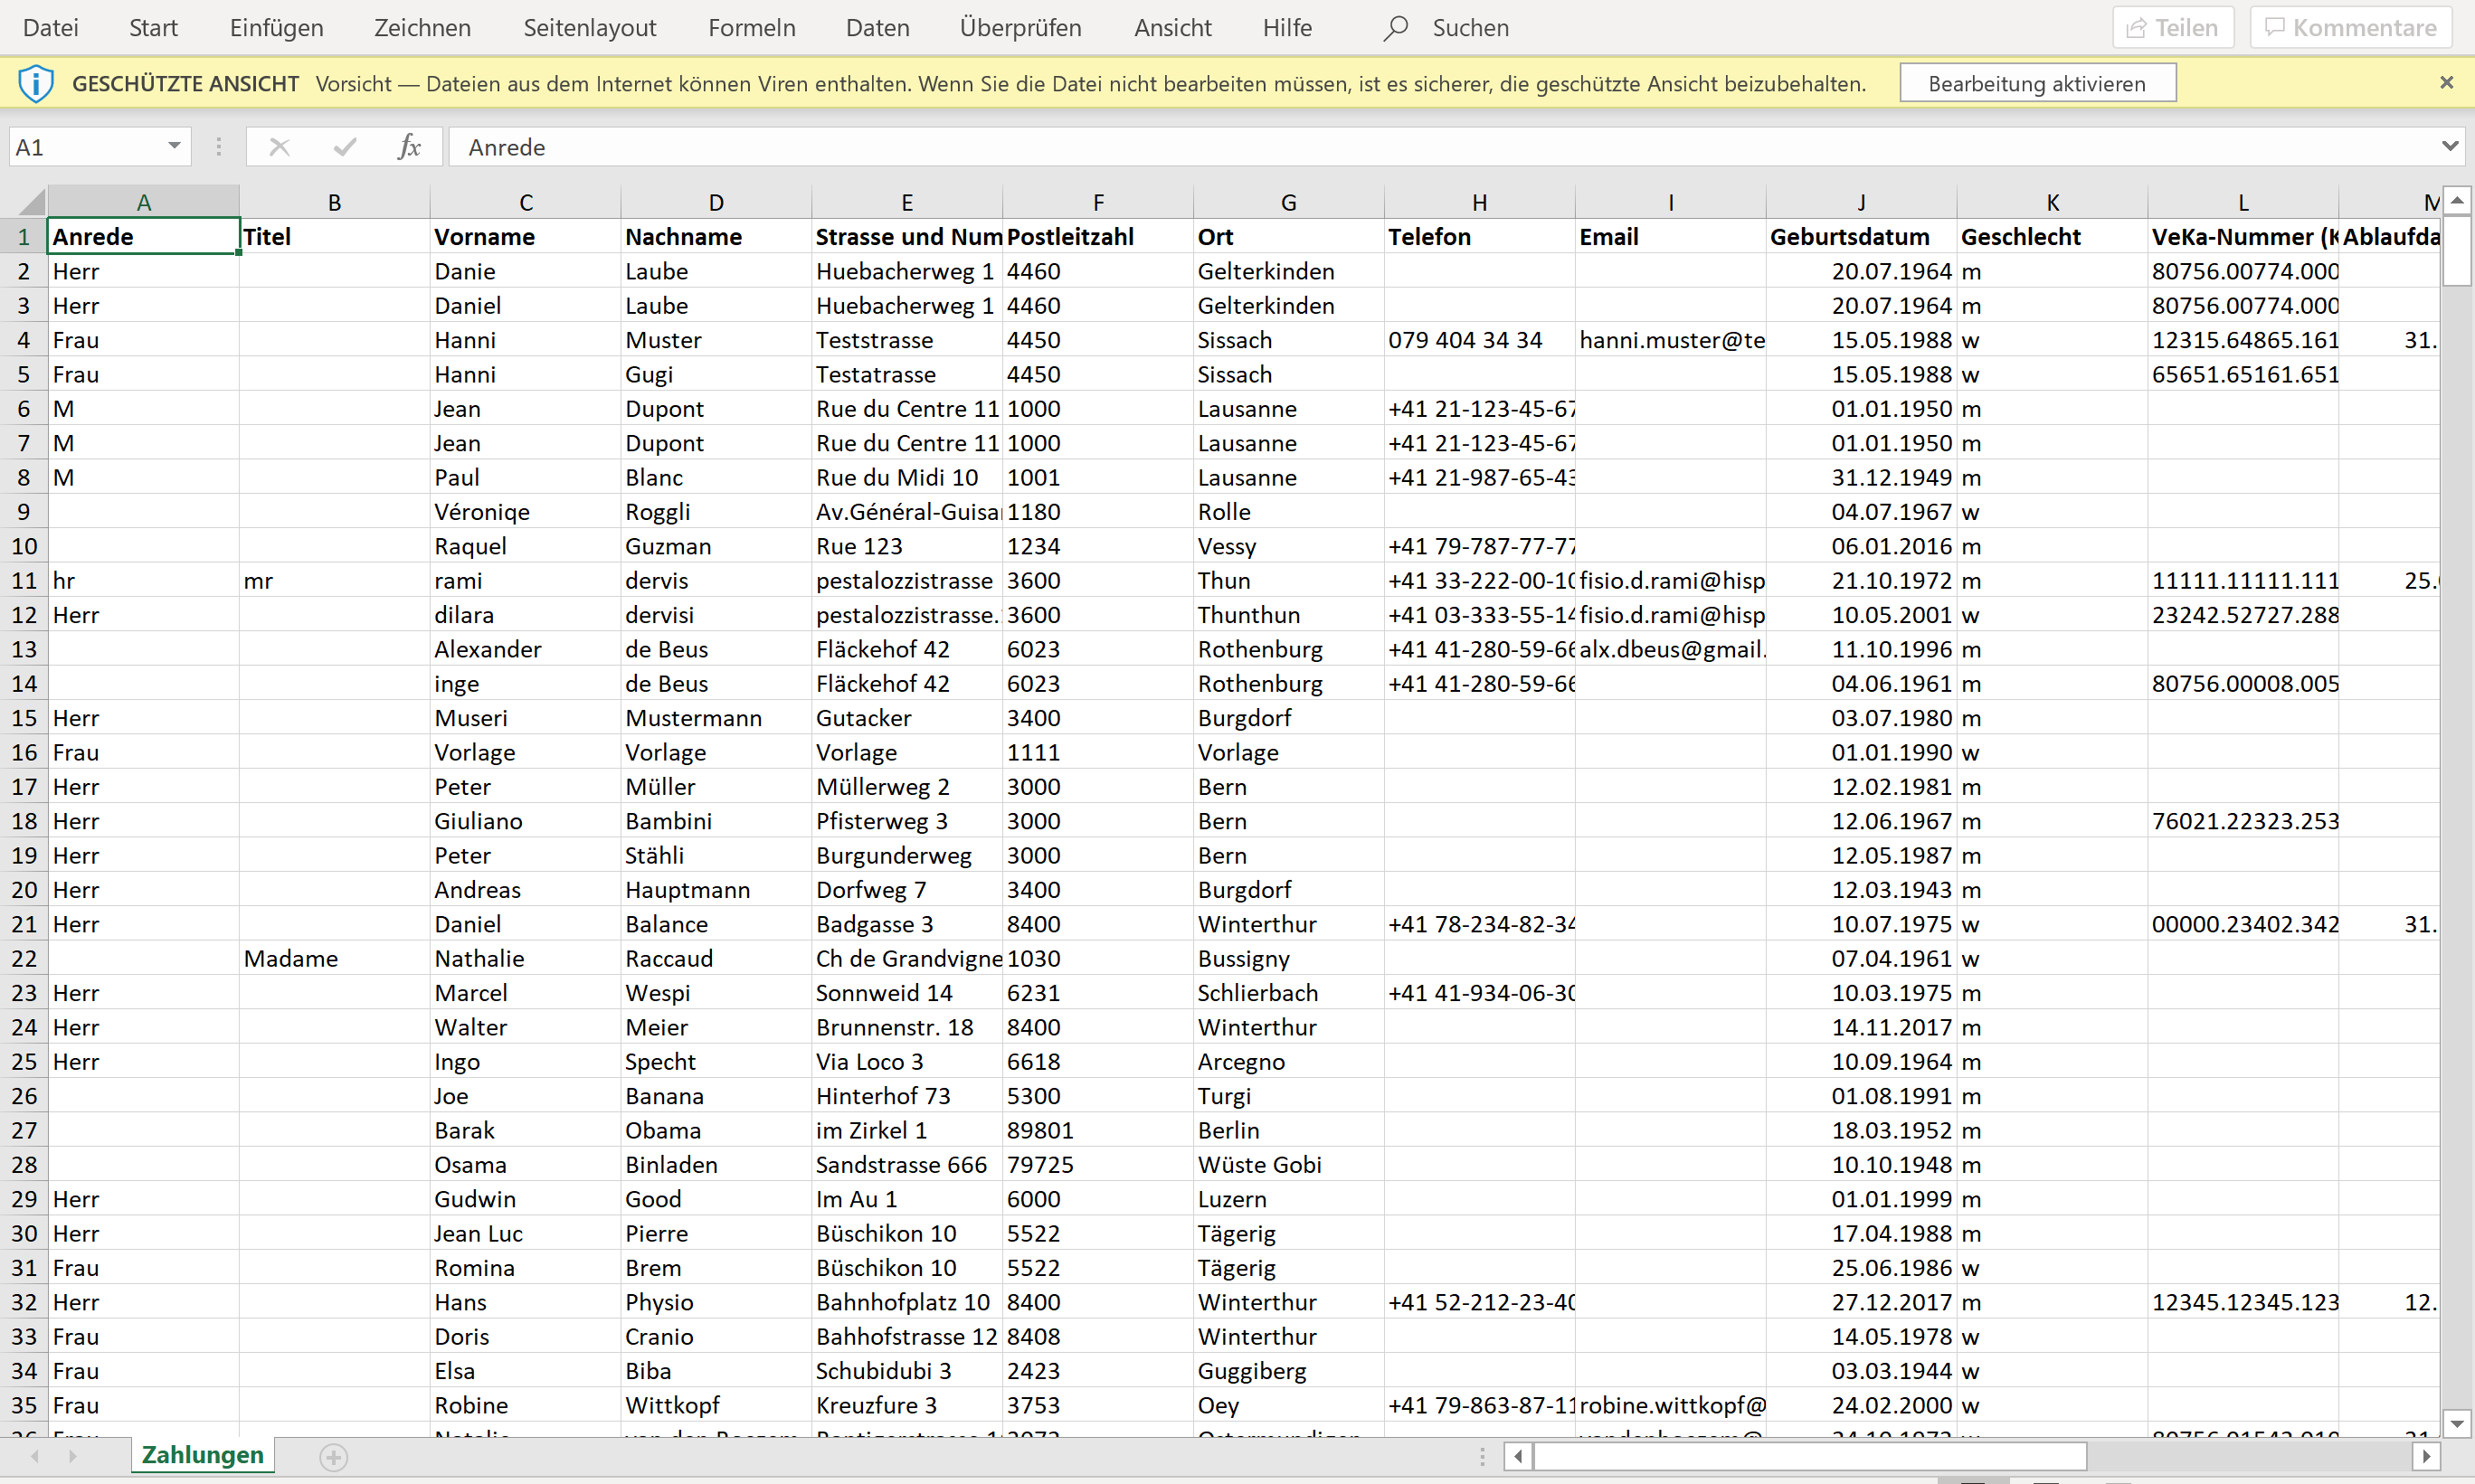This screenshot has height=1484, width=2475.
Task: Open the Hilfe ribbon tab
Action: 1287,28
